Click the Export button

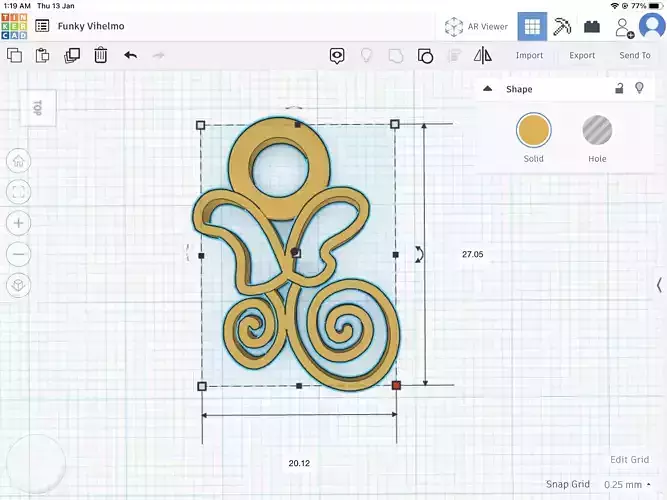(582, 55)
